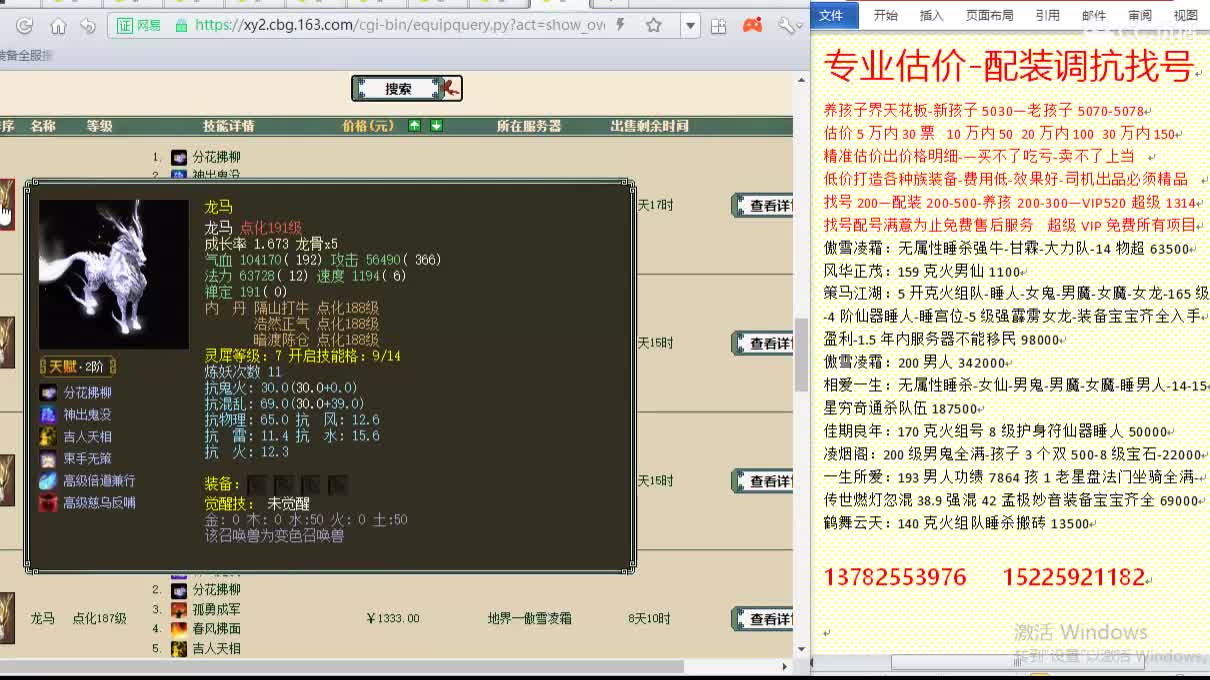The width and height of the screenshot is (1210, 680).
Task: Select the 神出鬼没 skill icon in popup
Action: (48, 415)
